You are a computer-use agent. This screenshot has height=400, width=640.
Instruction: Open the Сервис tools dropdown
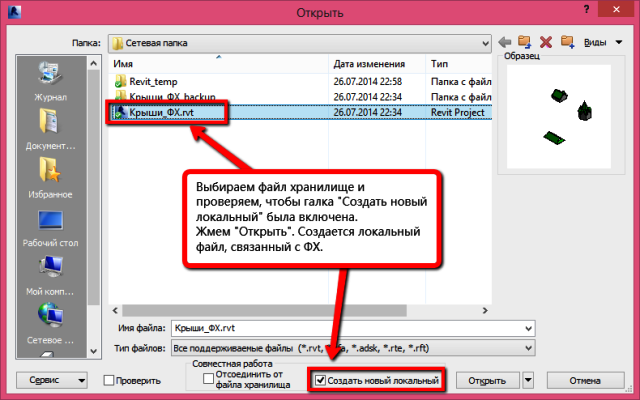(51, 380)
